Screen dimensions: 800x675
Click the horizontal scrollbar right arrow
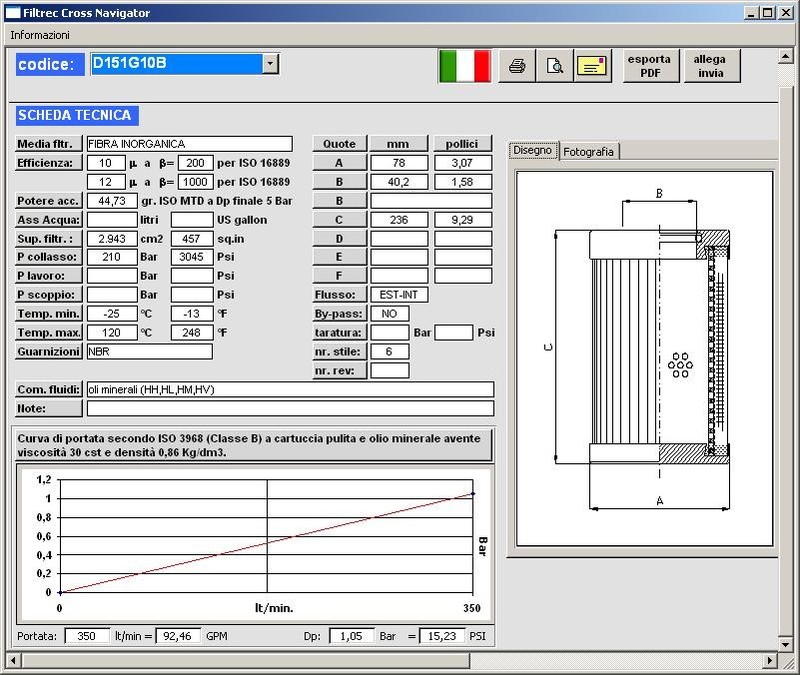point(768,659)
